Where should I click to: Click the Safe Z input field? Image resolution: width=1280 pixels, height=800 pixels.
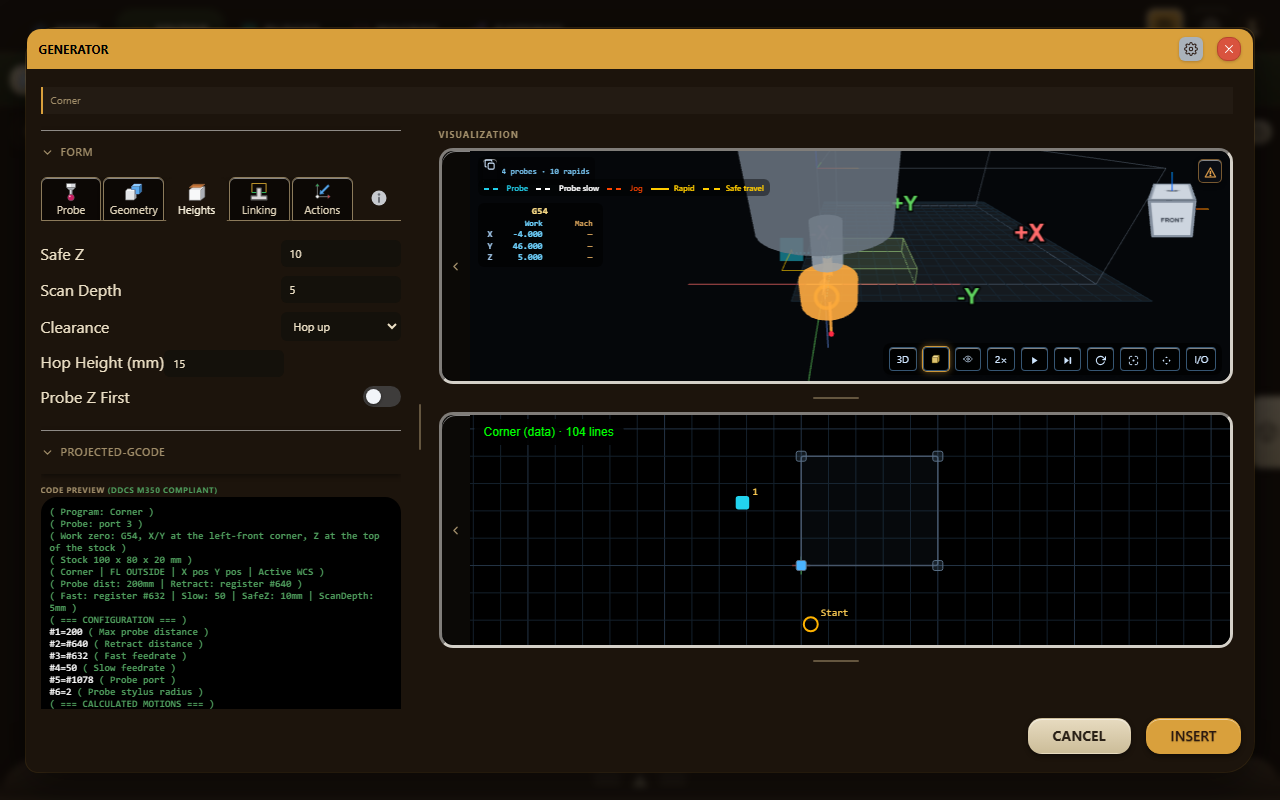[x=341, y=254]
